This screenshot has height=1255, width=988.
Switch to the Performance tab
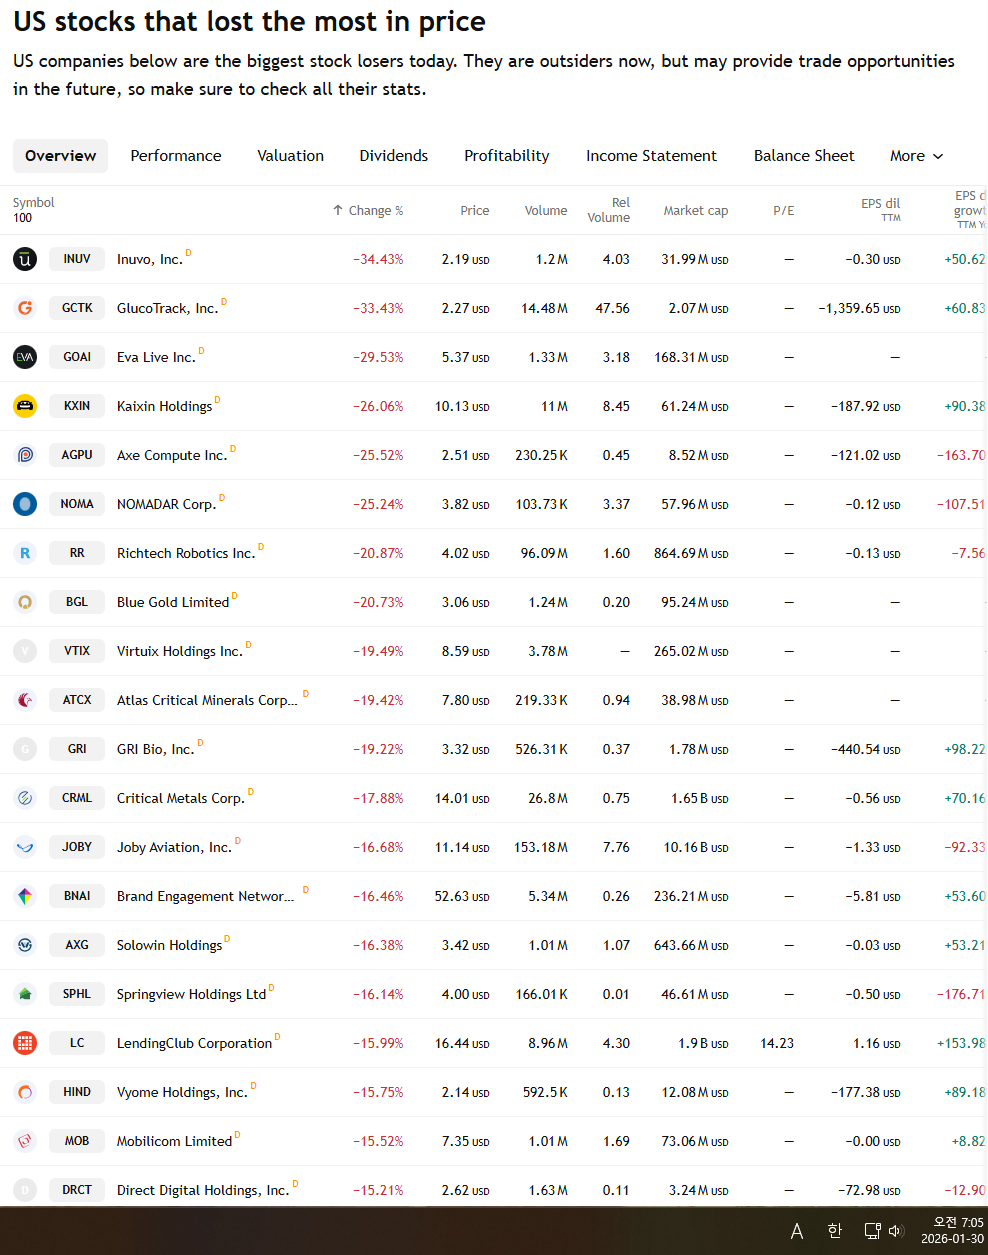point(176,156)
